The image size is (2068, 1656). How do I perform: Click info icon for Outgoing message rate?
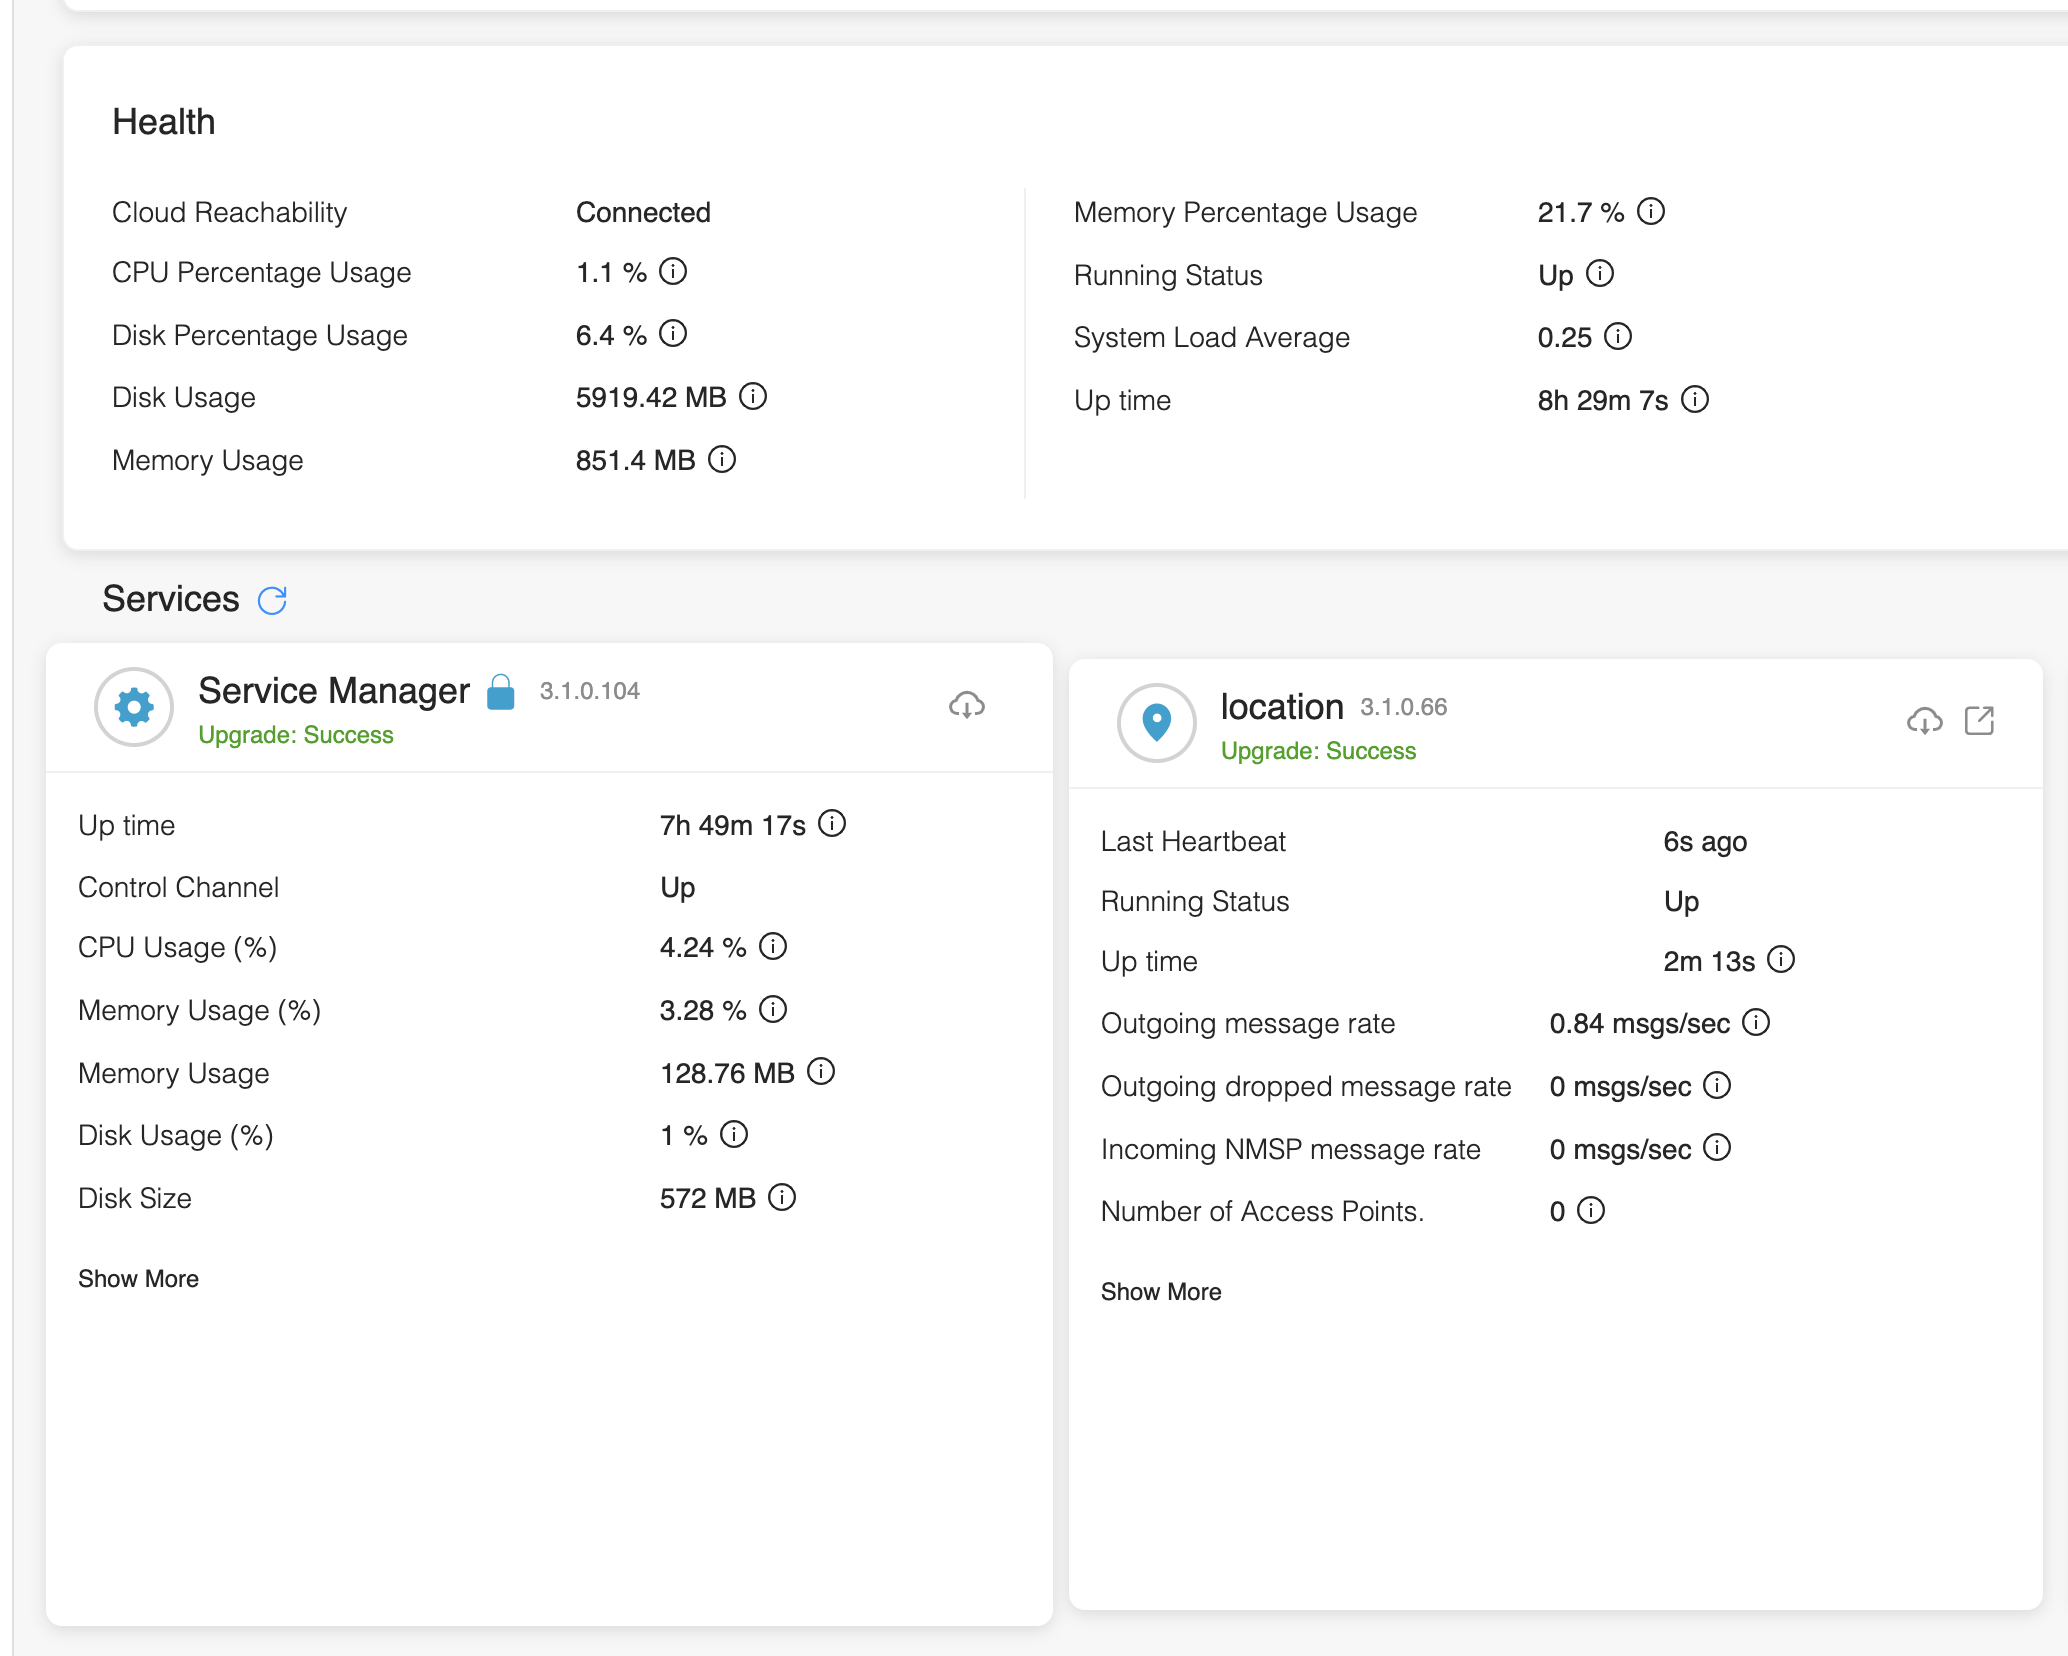point(1756,1023)
